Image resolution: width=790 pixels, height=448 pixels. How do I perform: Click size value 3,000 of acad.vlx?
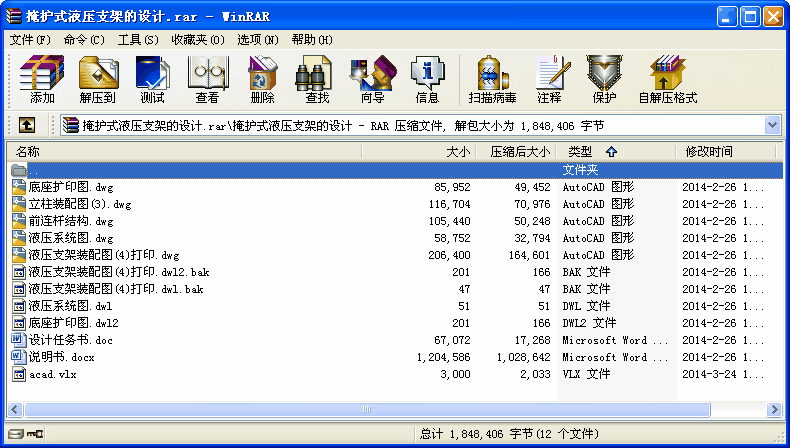455,374
